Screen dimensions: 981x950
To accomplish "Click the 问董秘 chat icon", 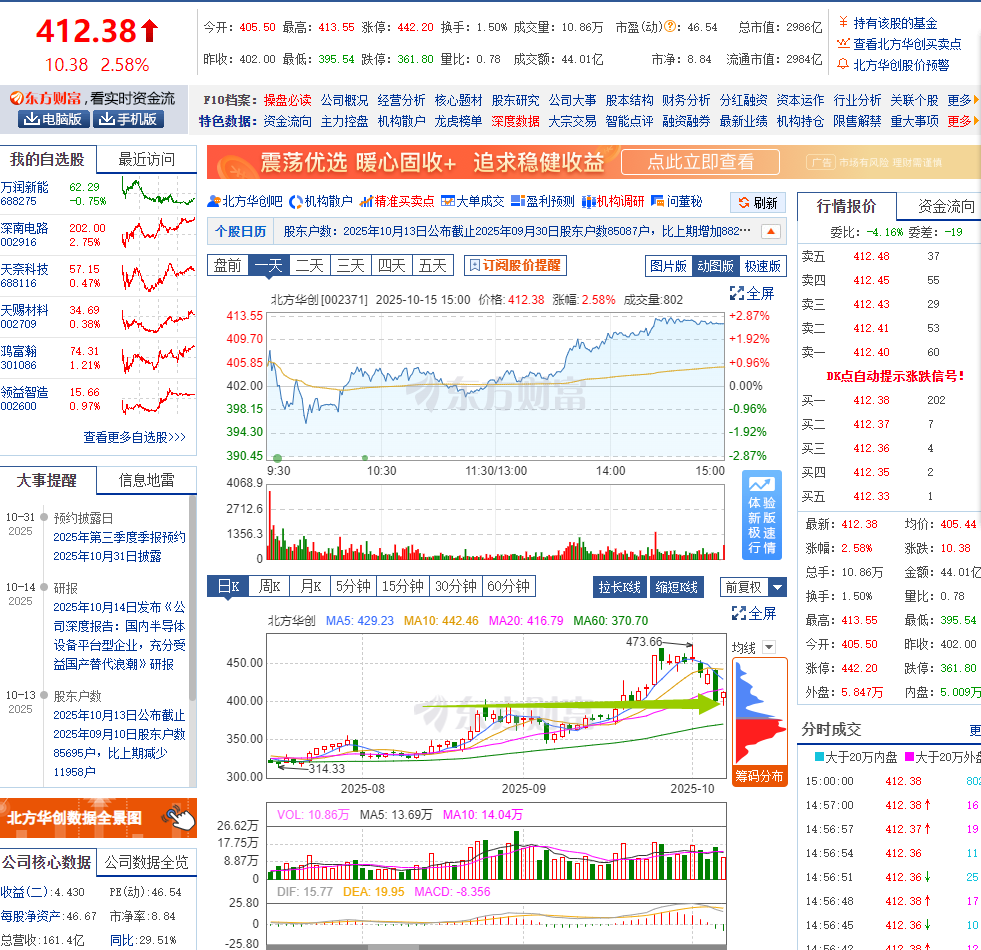I will [x=657, y=202].
